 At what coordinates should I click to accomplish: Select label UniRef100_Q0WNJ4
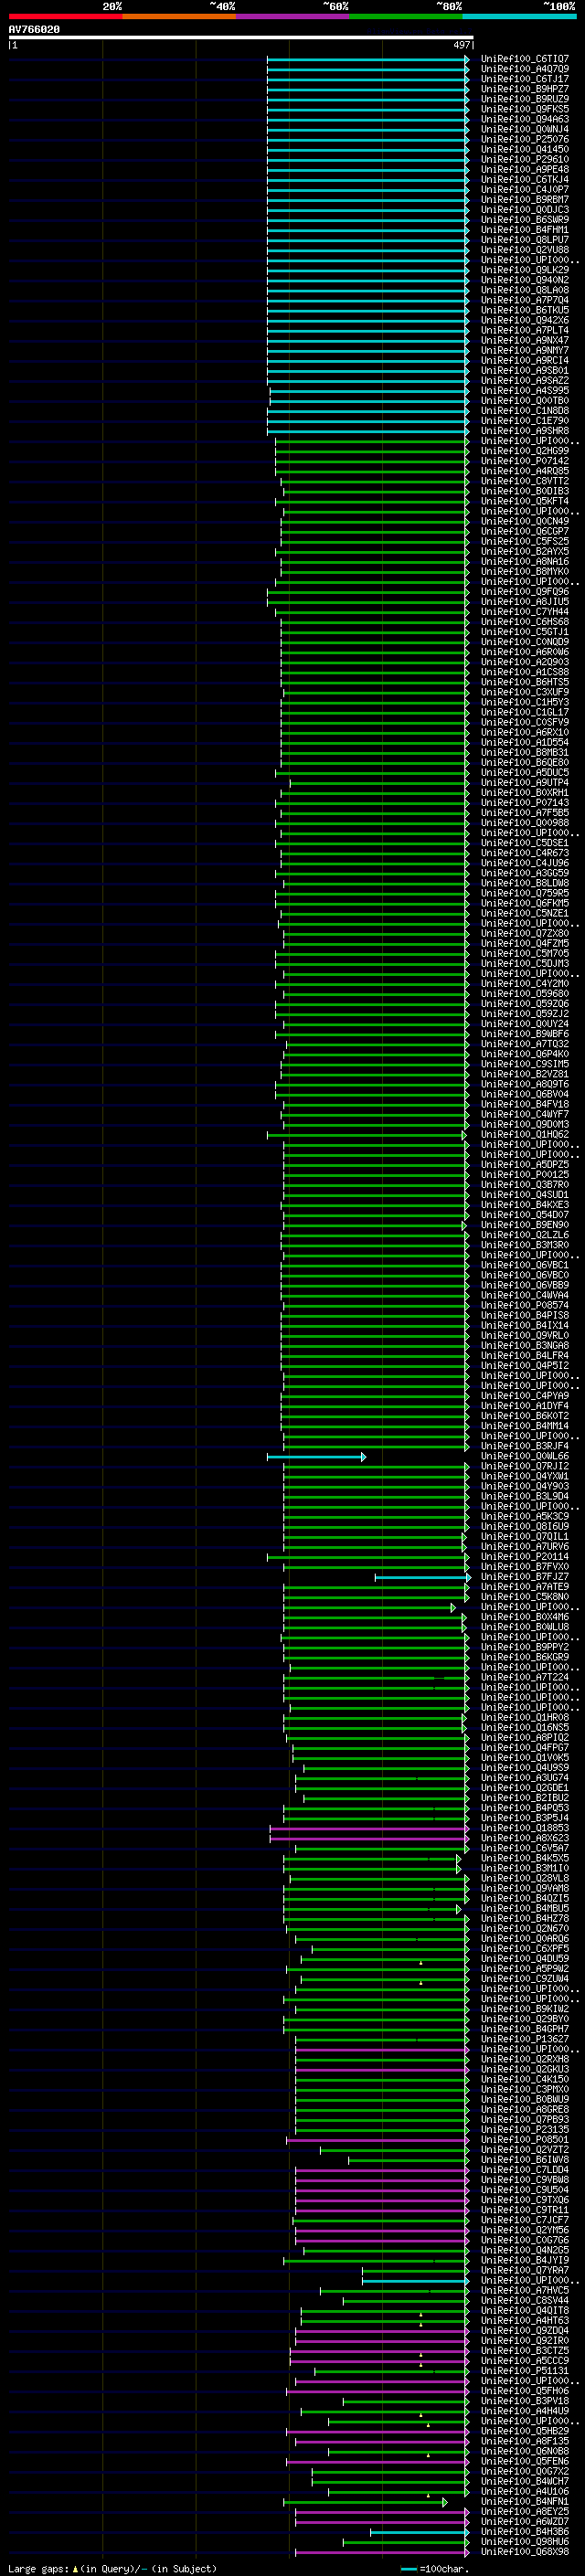tap(525, 129)
